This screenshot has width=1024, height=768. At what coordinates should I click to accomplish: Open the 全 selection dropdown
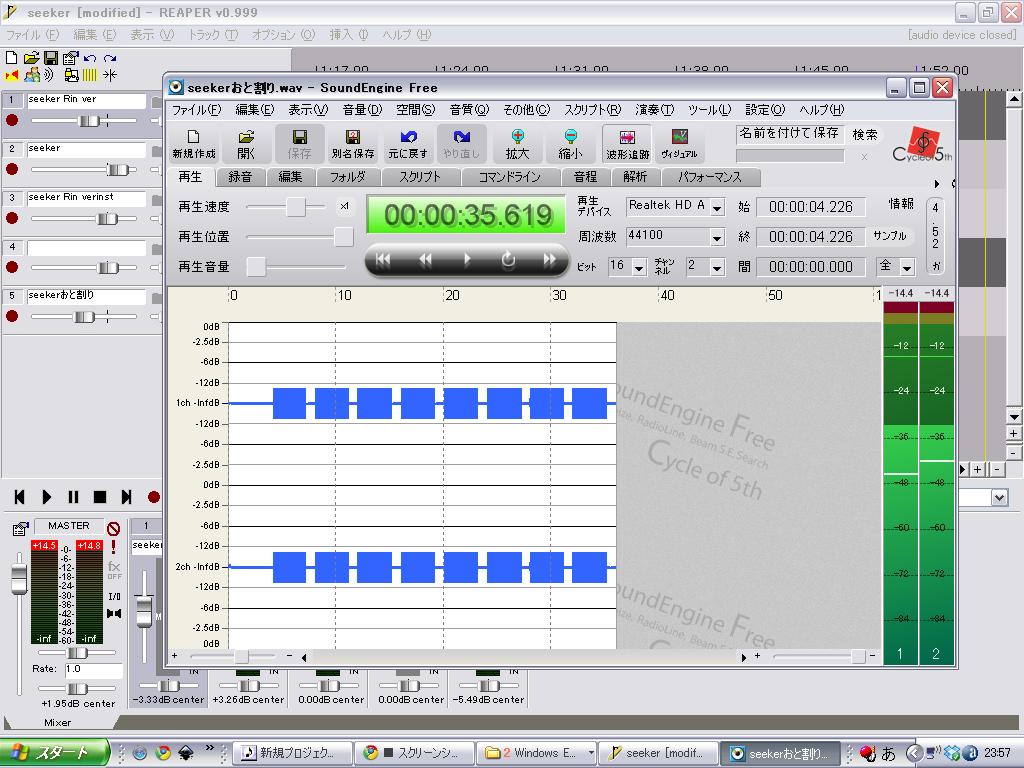[x=906, y=267]
